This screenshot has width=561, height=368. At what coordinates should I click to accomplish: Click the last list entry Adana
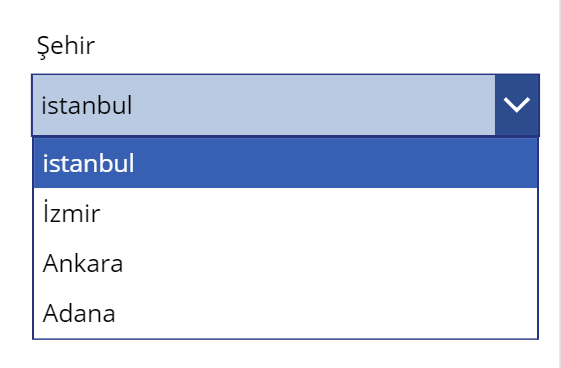285,313
